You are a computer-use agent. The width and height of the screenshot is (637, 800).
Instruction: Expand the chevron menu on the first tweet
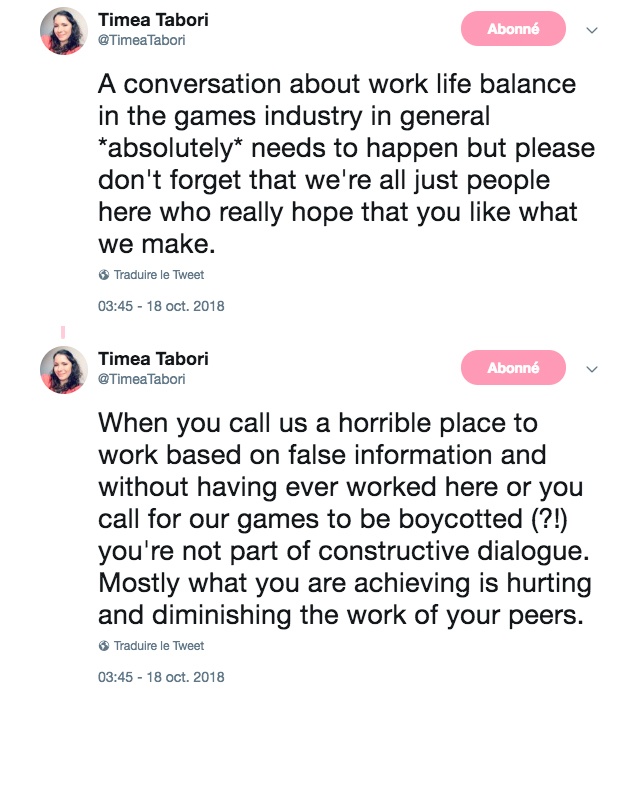(x=591, y=31)
